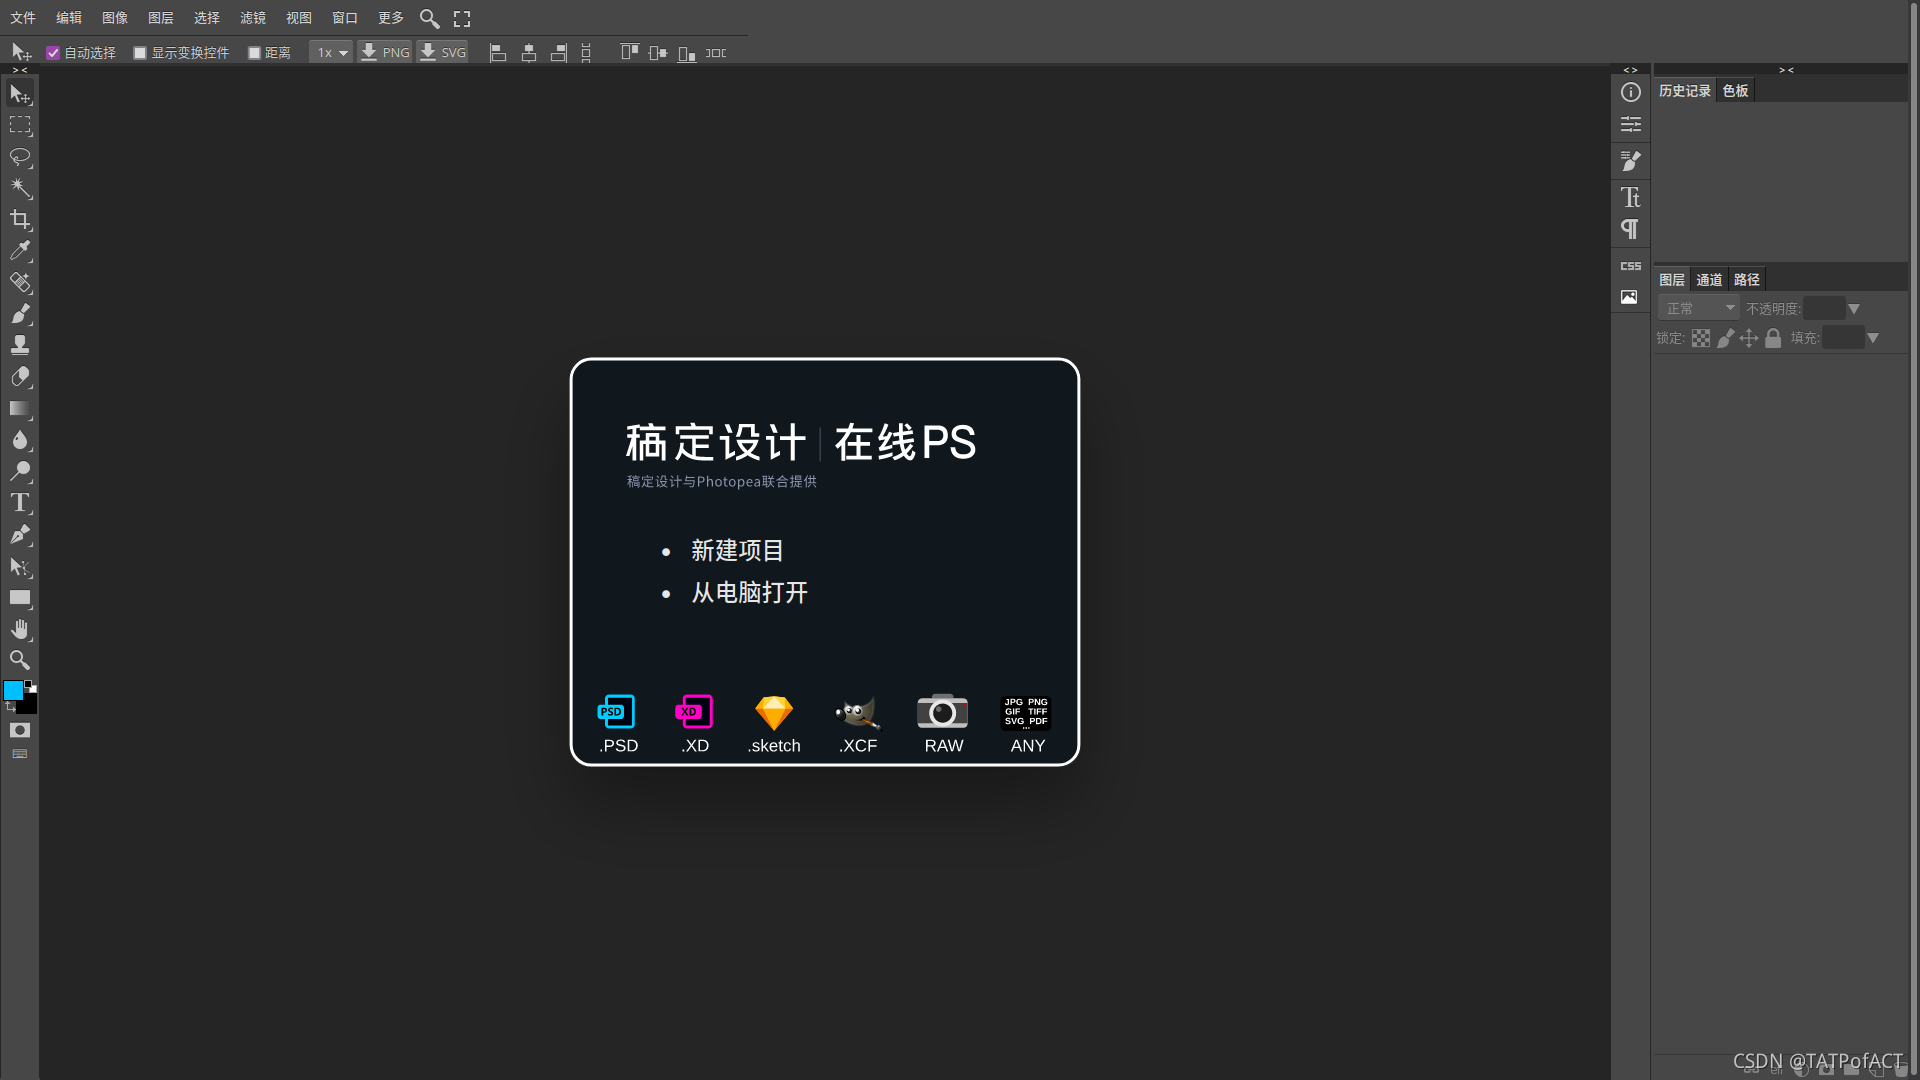Toggle lock image pixels brush icon
Viewport: 1920px width, 1080px height.
(1726, 338)
